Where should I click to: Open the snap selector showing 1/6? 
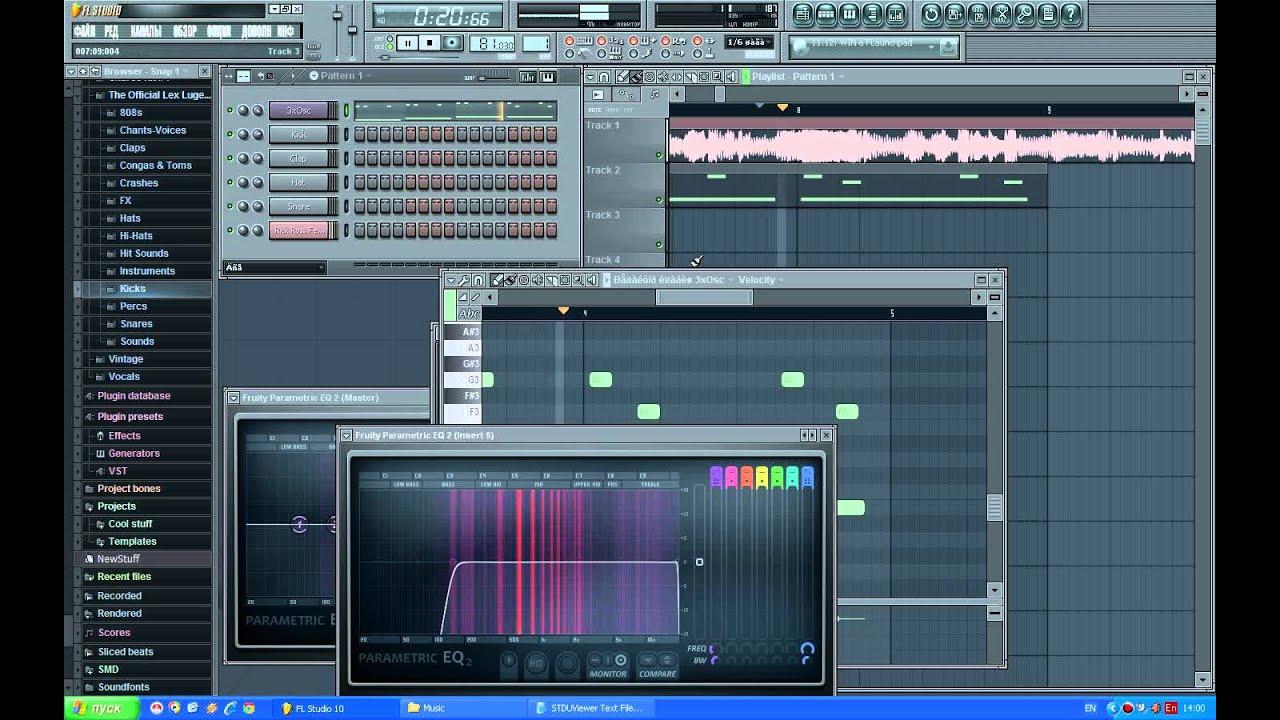coord(747,42)
